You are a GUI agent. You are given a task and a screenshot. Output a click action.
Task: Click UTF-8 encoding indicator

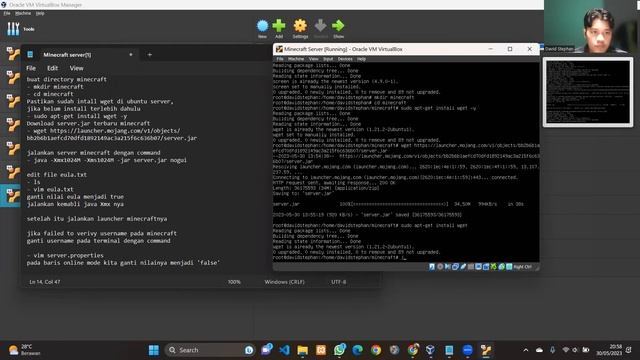click(338, 282)
